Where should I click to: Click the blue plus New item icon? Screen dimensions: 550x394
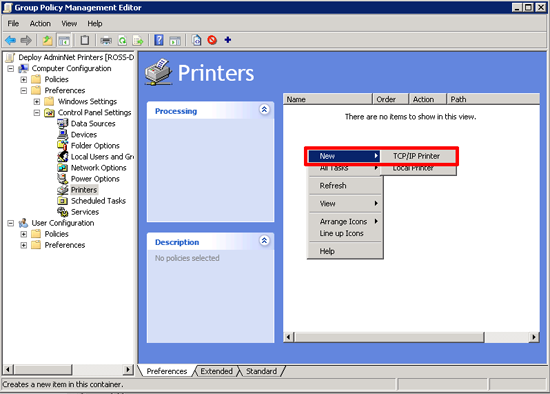point(228,40)
